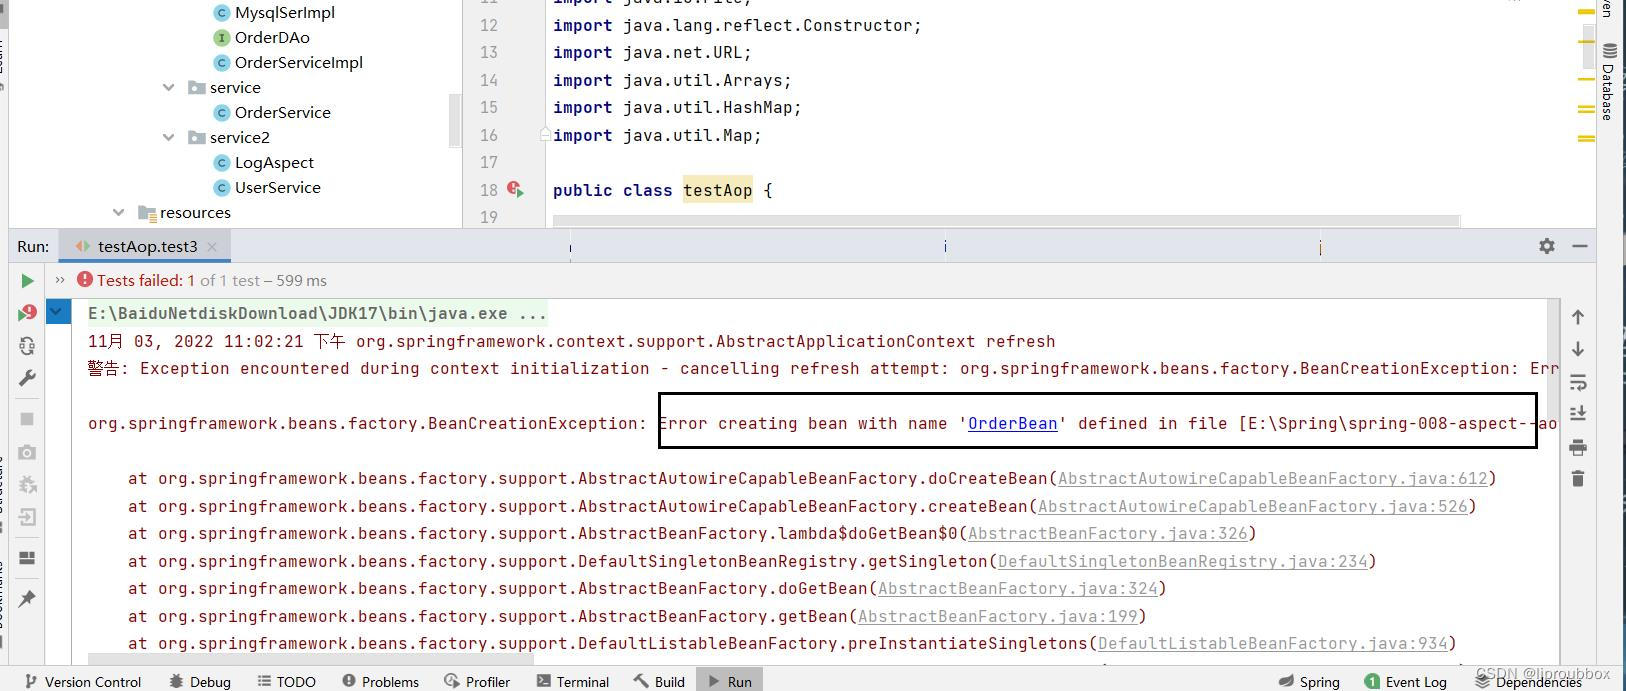Click the java.exe command line text

coord(317,313)
